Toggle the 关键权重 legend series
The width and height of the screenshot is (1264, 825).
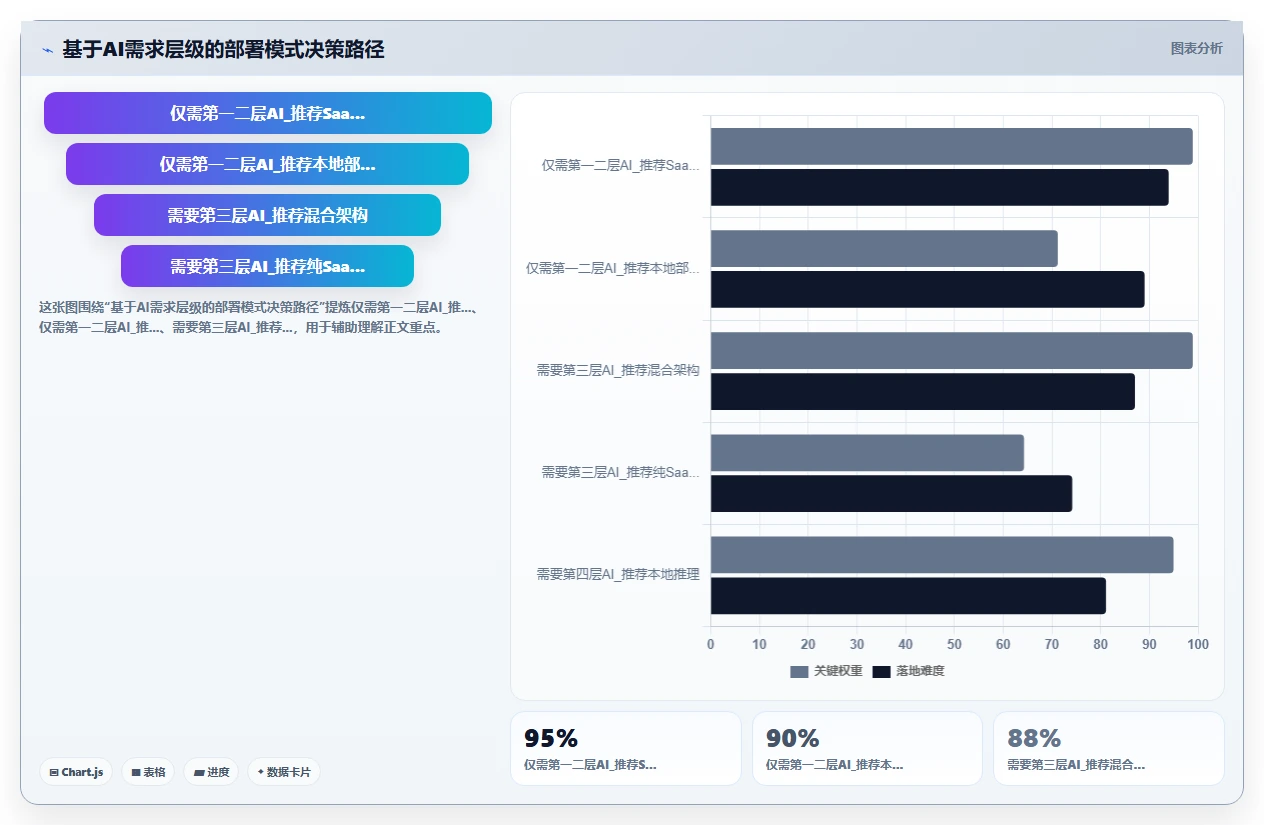tap(826, 671)
